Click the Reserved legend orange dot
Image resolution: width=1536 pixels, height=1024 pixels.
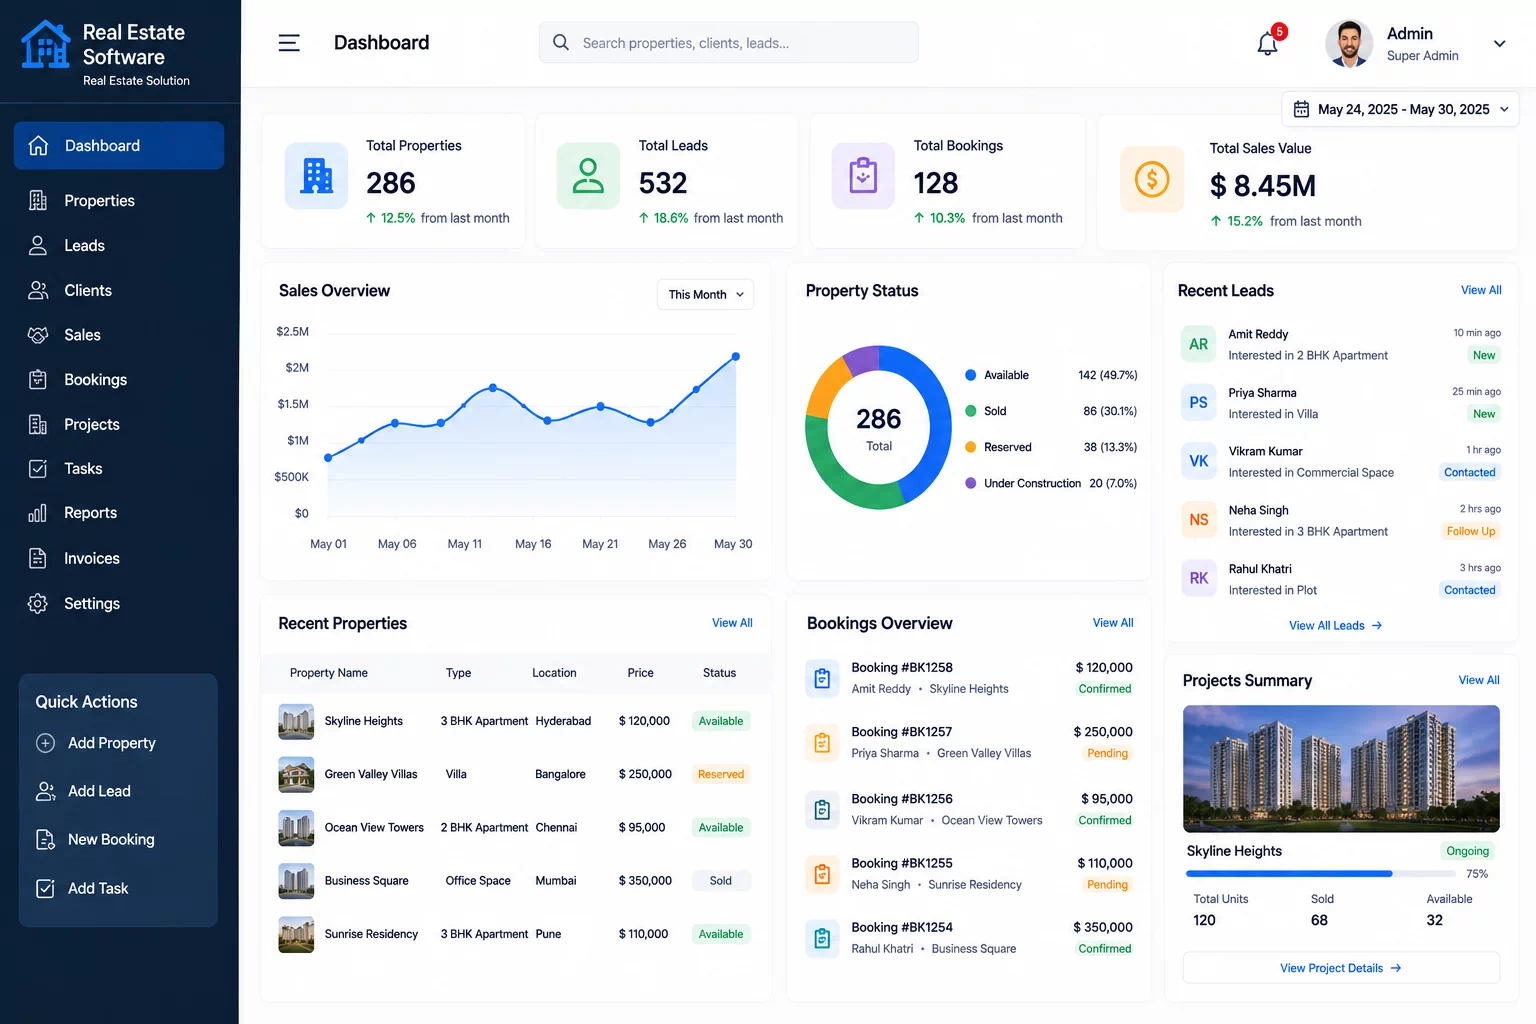click(970, 447)
